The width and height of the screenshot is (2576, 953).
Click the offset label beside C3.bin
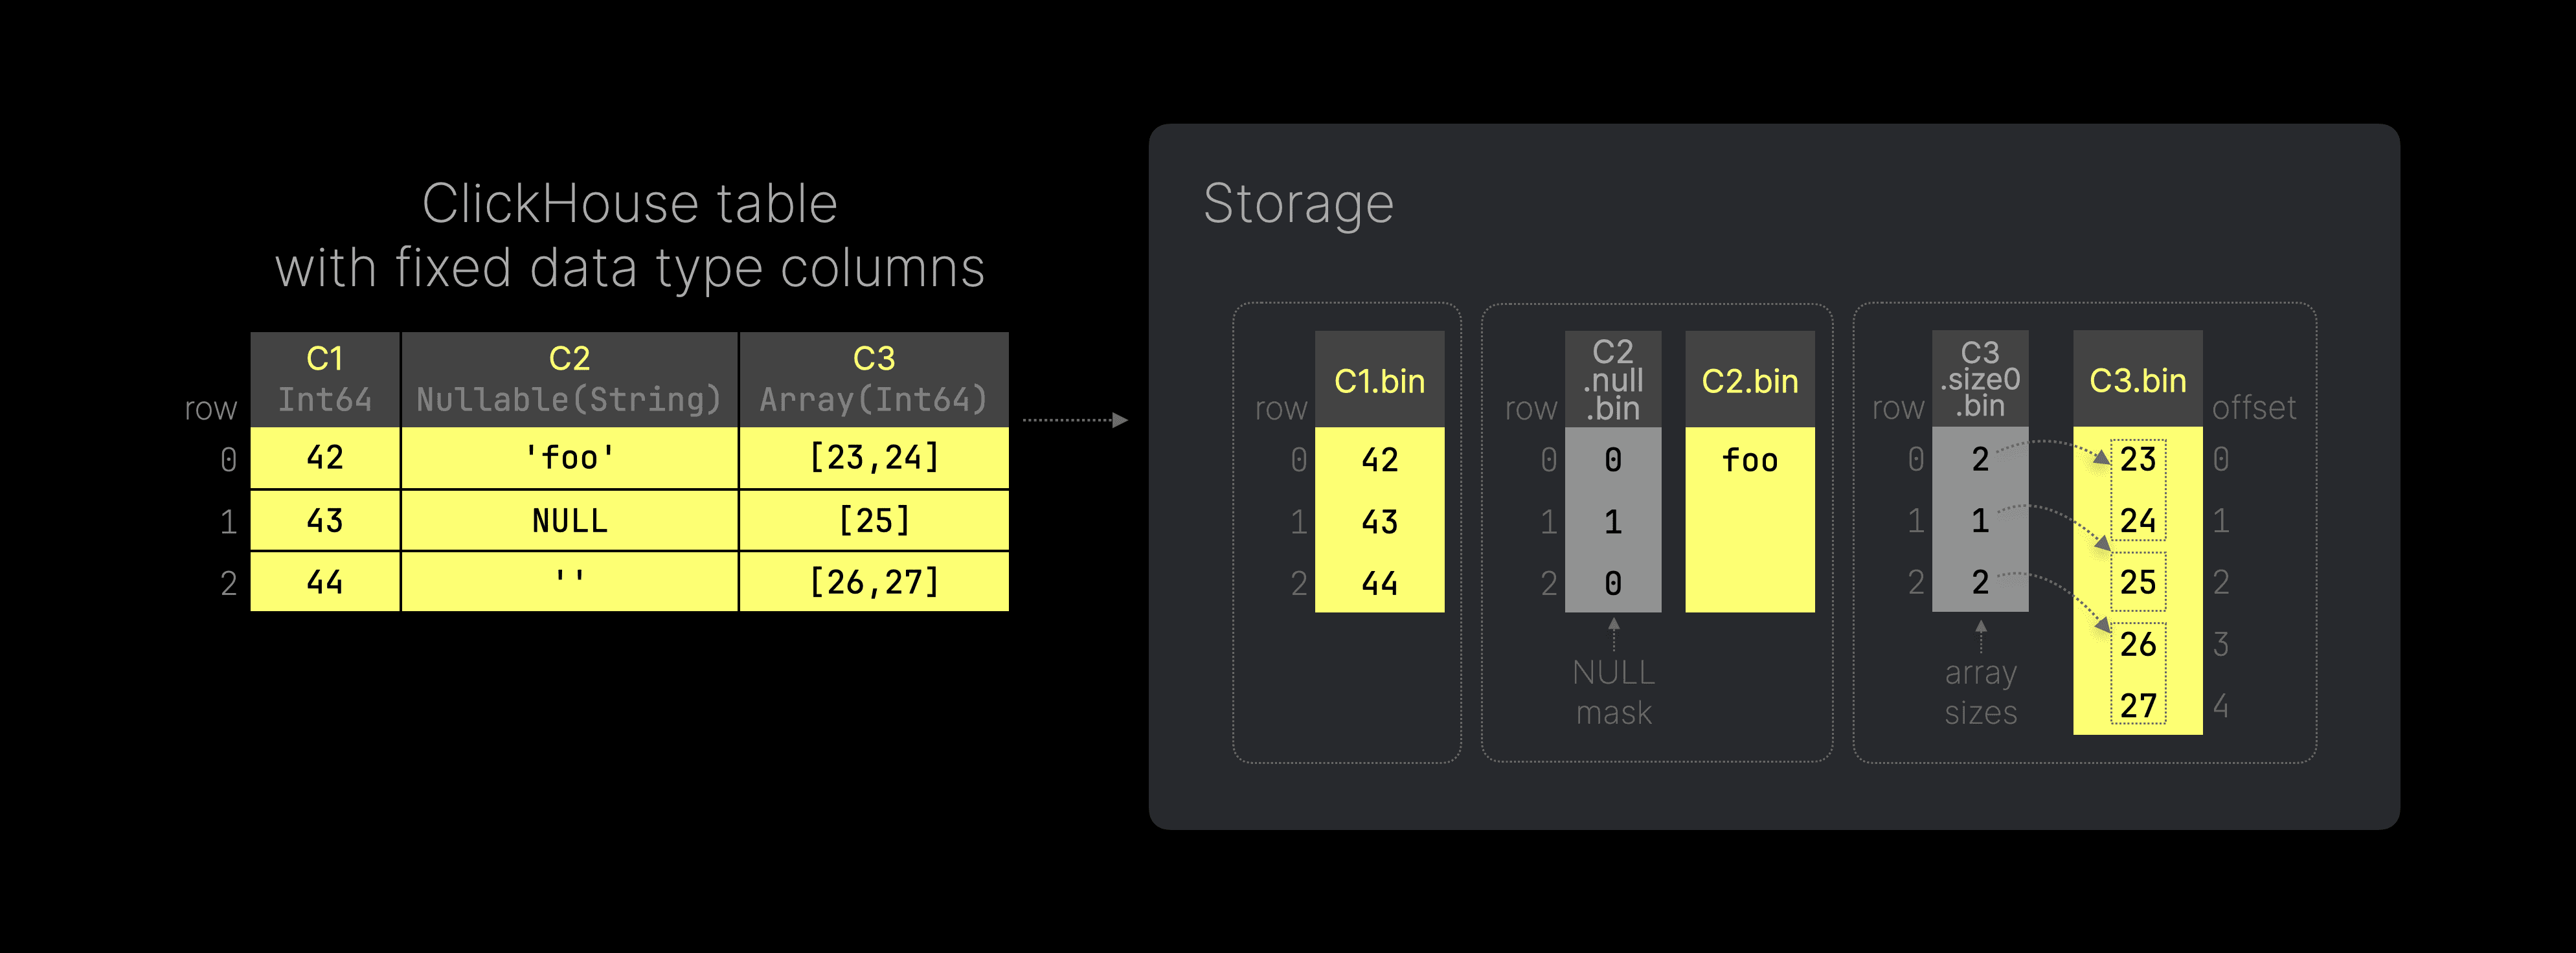coord(2254,407)
